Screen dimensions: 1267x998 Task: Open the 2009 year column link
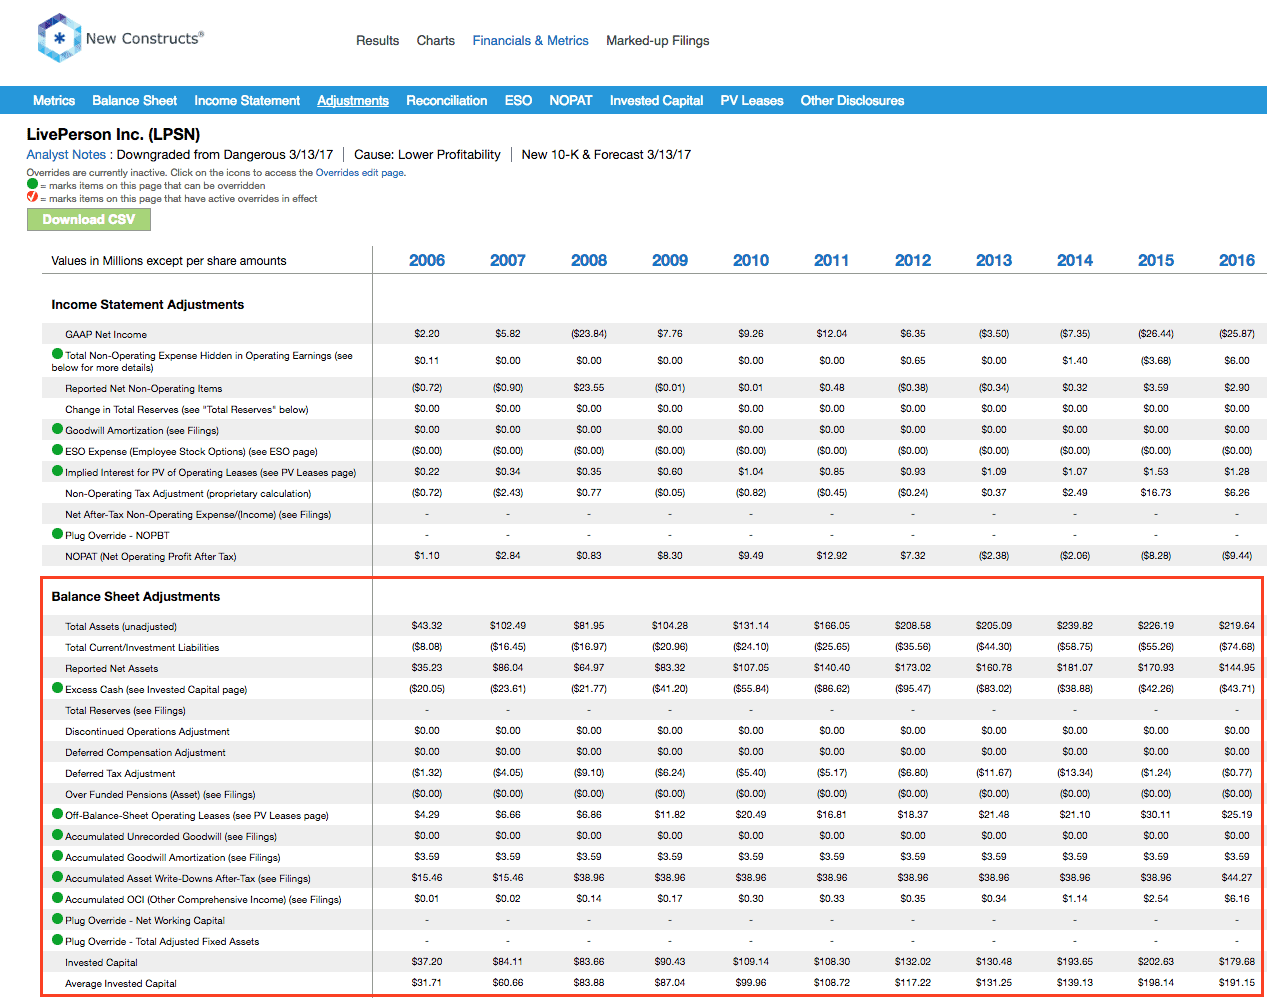[670, 260]
